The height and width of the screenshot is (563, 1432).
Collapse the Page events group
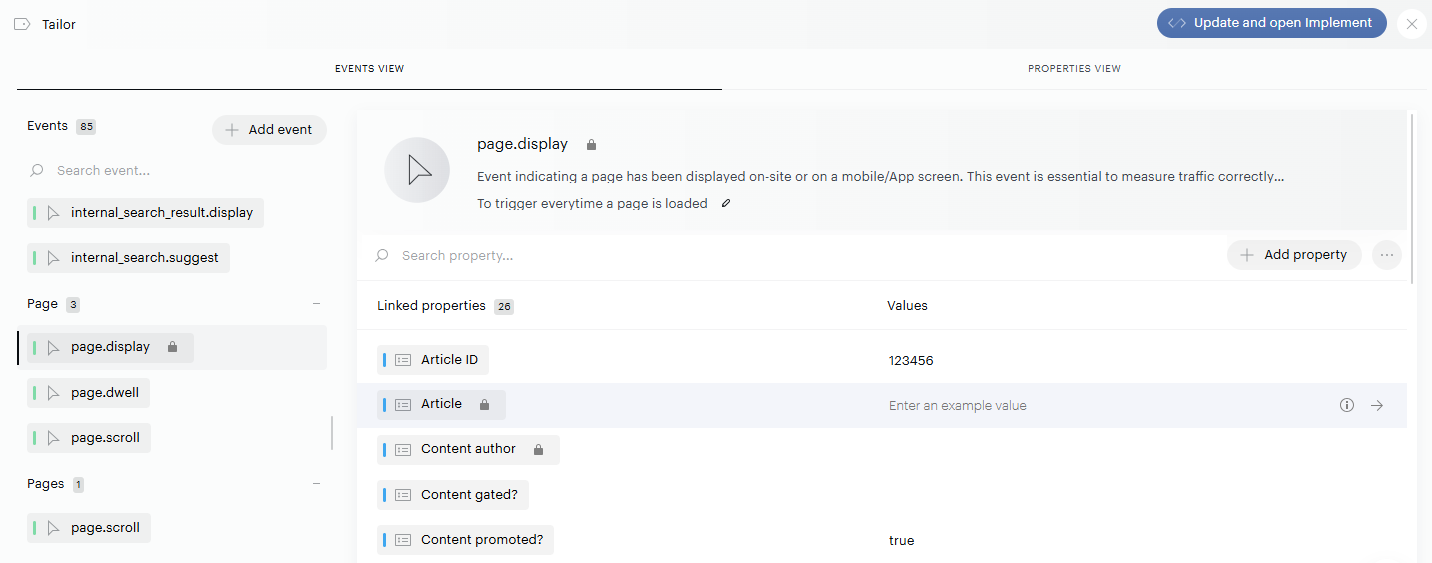(316, 304)
